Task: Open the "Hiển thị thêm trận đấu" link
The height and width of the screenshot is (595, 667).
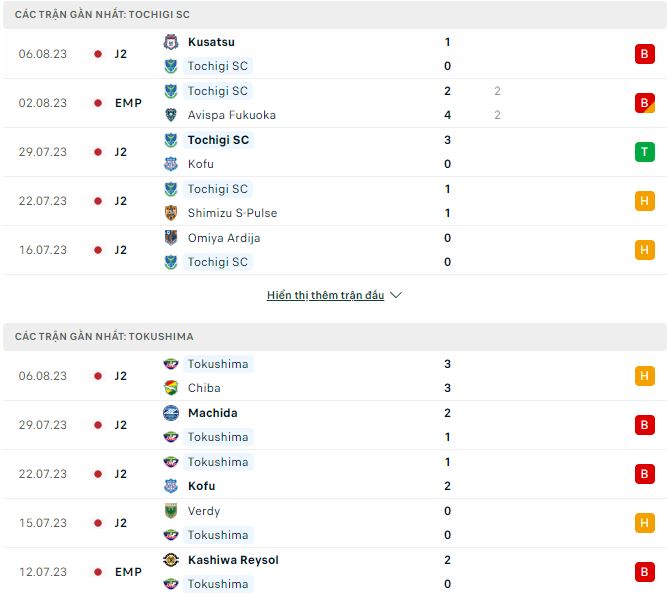Action: coord(325,296)
